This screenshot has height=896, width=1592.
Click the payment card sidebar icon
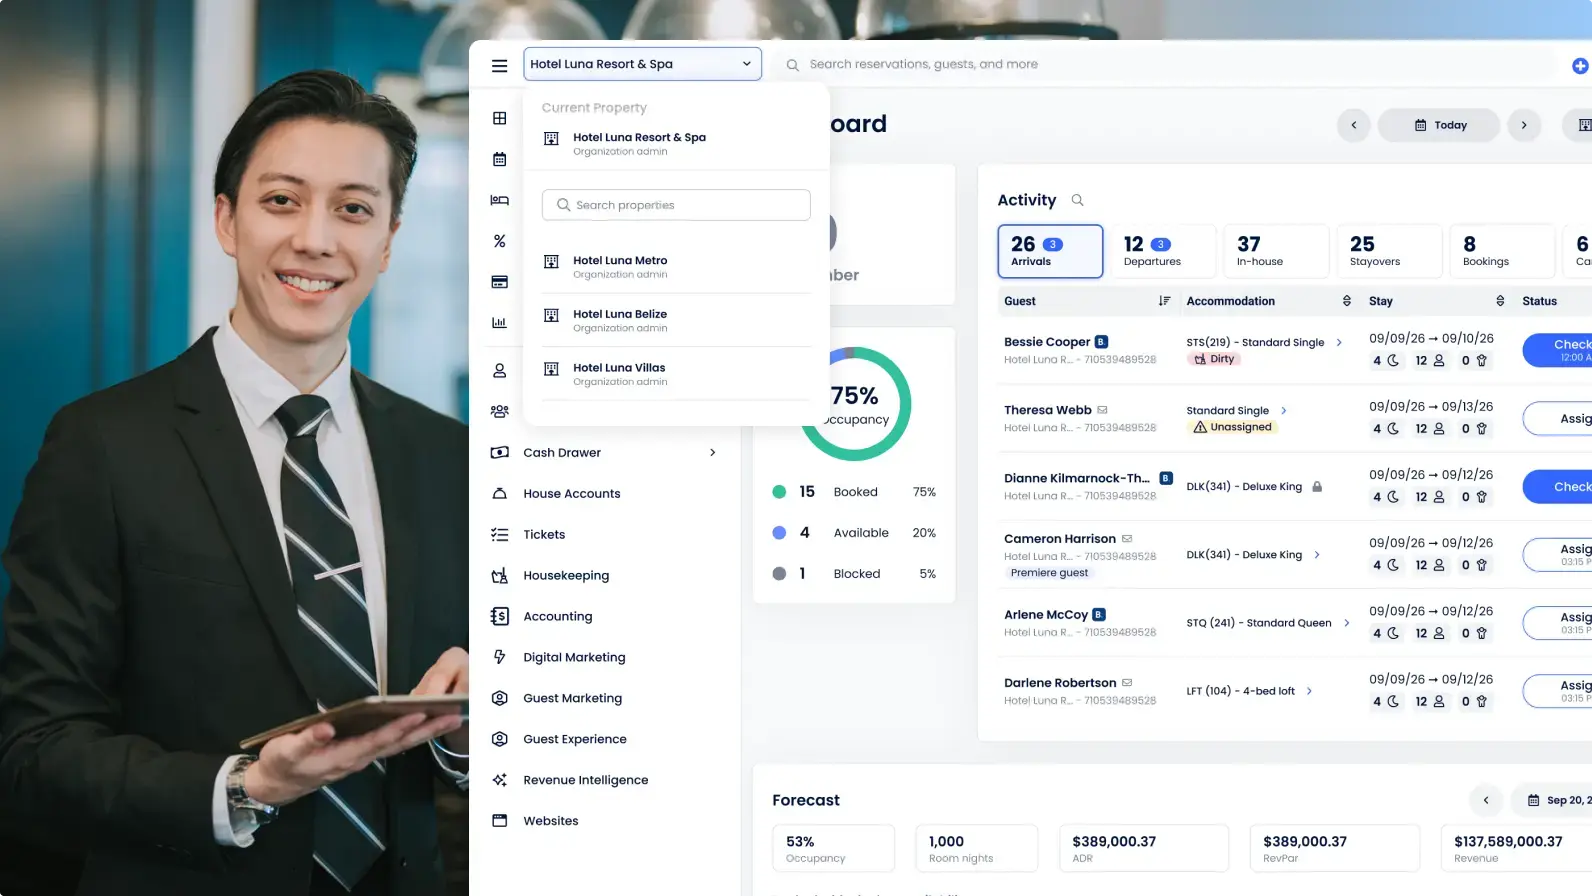499,282
